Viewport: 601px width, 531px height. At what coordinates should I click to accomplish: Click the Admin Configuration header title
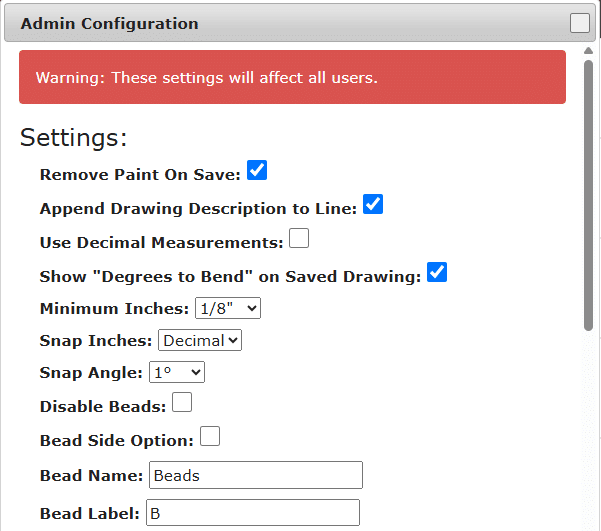tap(110, 24)
